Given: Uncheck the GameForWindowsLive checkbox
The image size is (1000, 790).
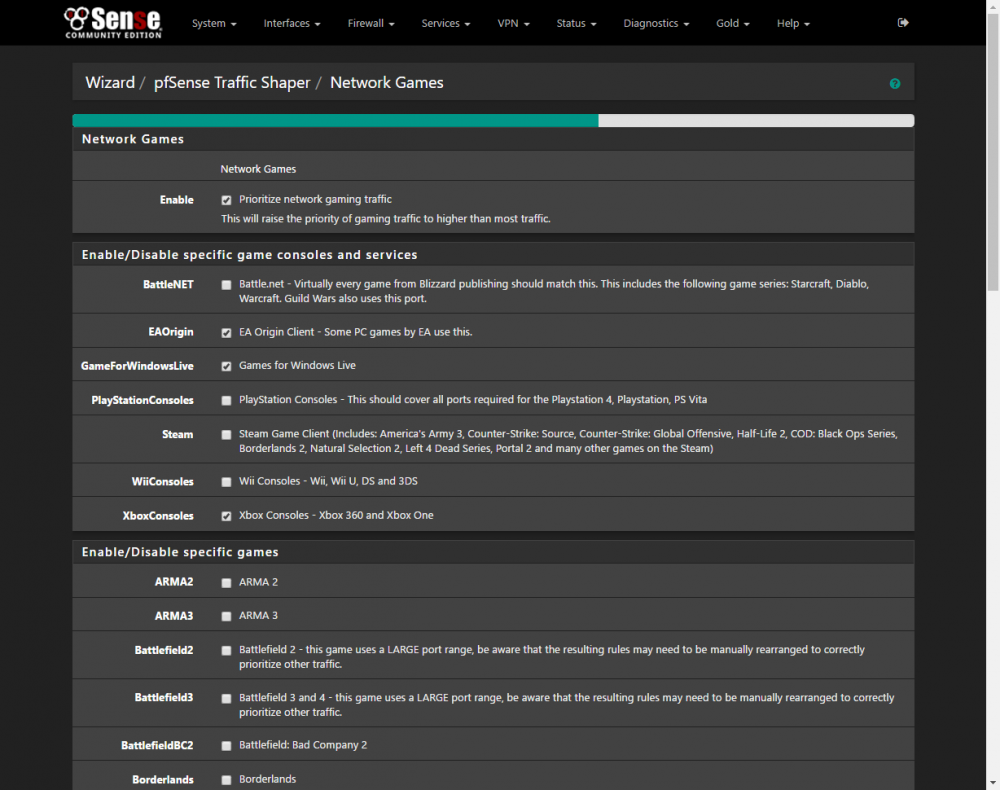Looking at the screenshot, I should coord(226,366).
